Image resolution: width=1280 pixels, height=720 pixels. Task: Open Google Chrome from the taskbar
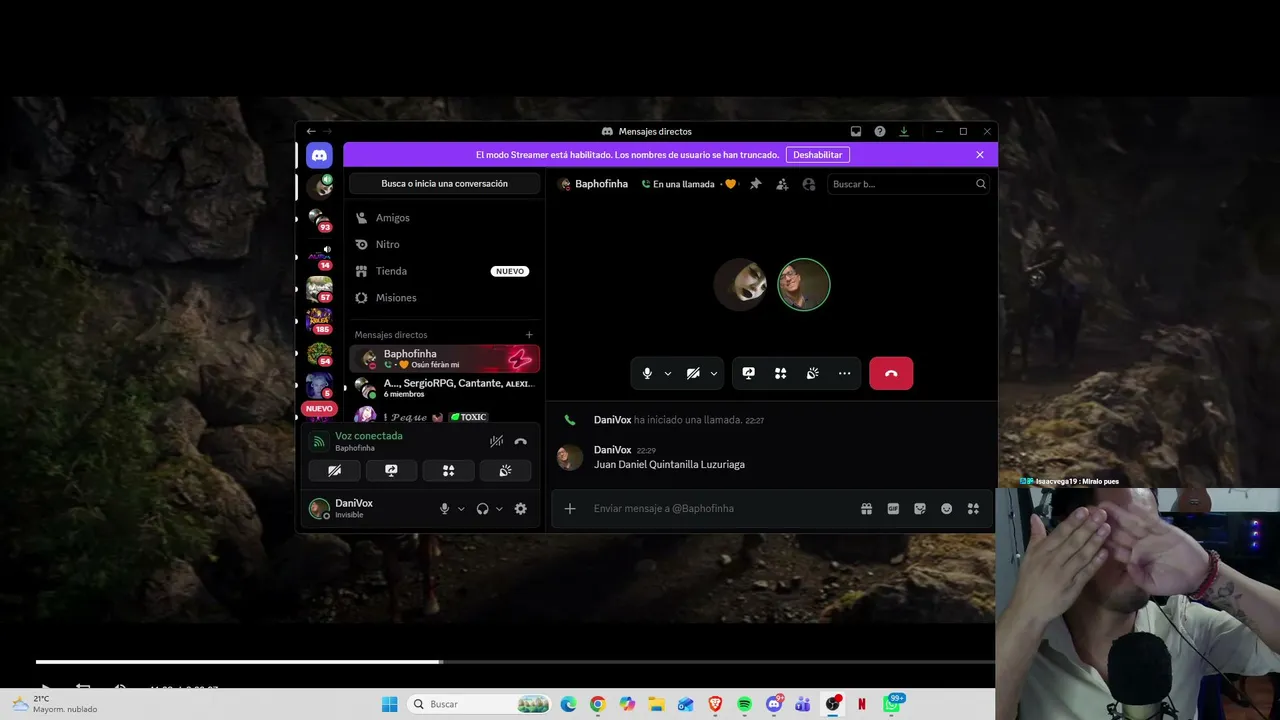[598, 704]
